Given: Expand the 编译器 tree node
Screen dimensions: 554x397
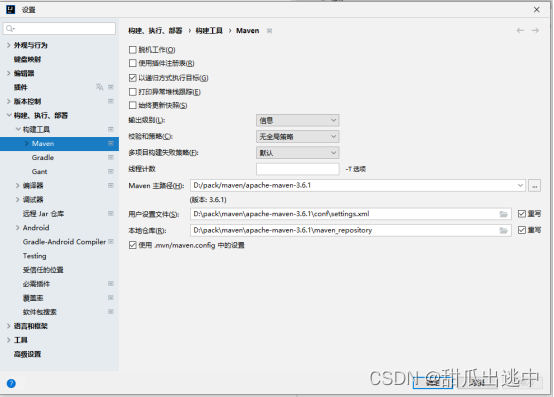Looking at the screenshot, I should pos(18,185).
